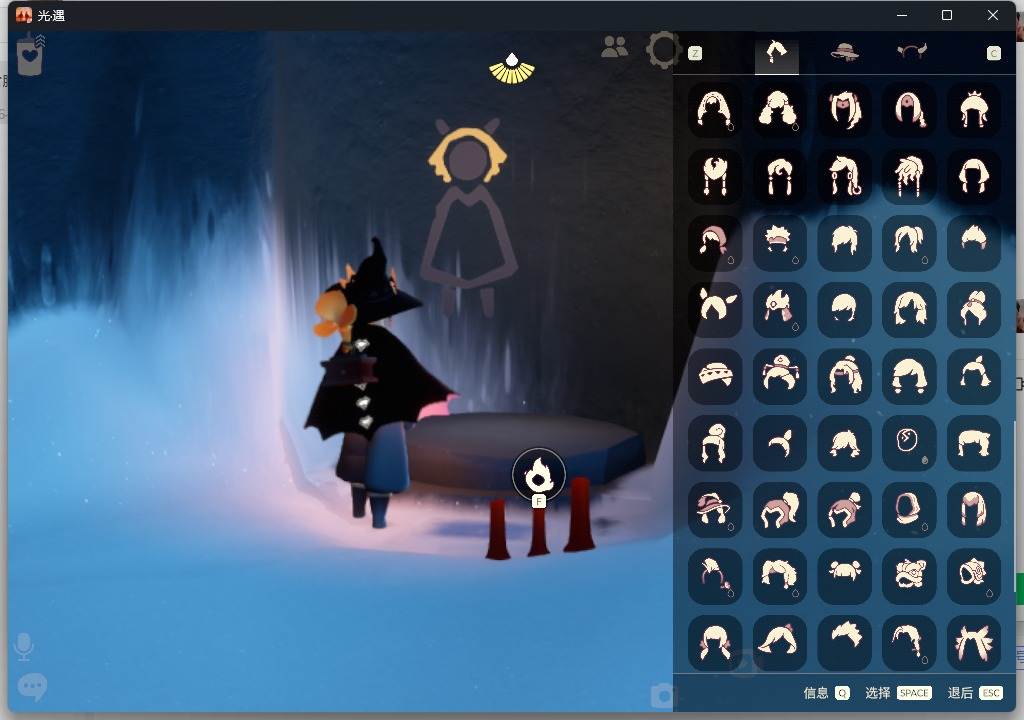Image resolution: width=1024 pixels, height=720 pixels.
Task: Select the two small side buns hairstyle
Action: pyautogui.click(x=844, y=576)
